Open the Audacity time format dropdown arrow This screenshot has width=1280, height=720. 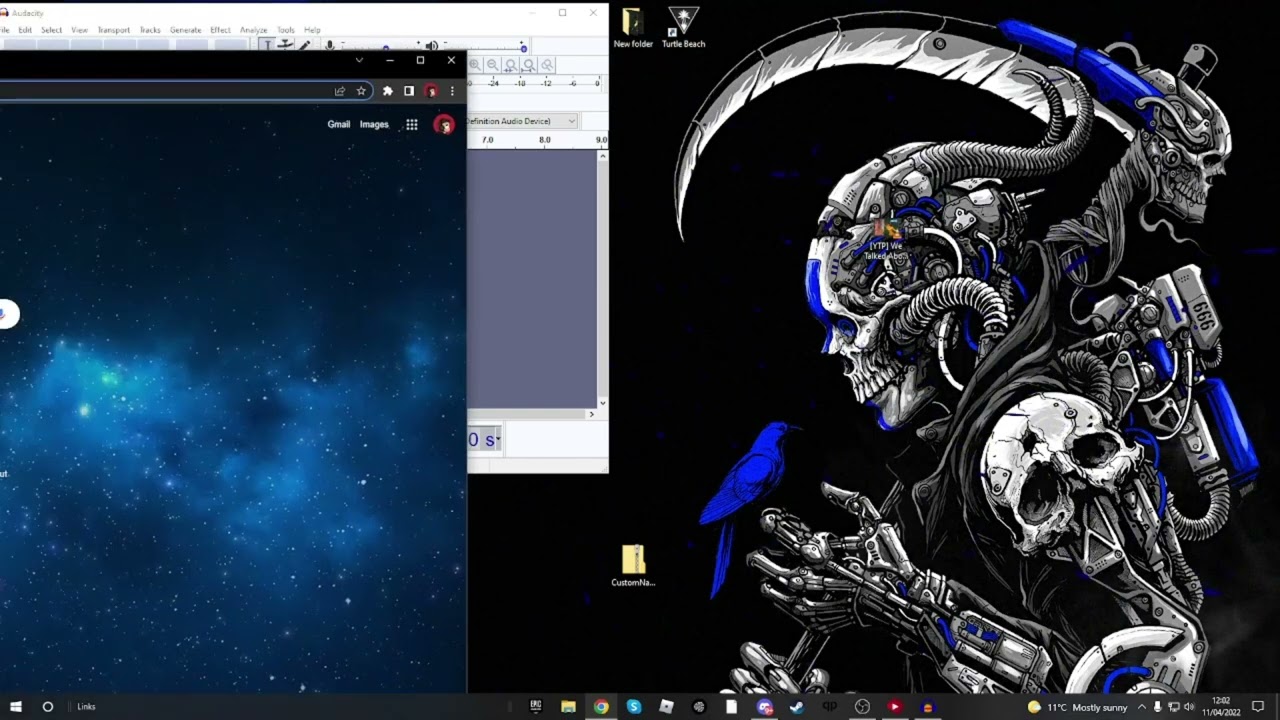pos(496,440)
